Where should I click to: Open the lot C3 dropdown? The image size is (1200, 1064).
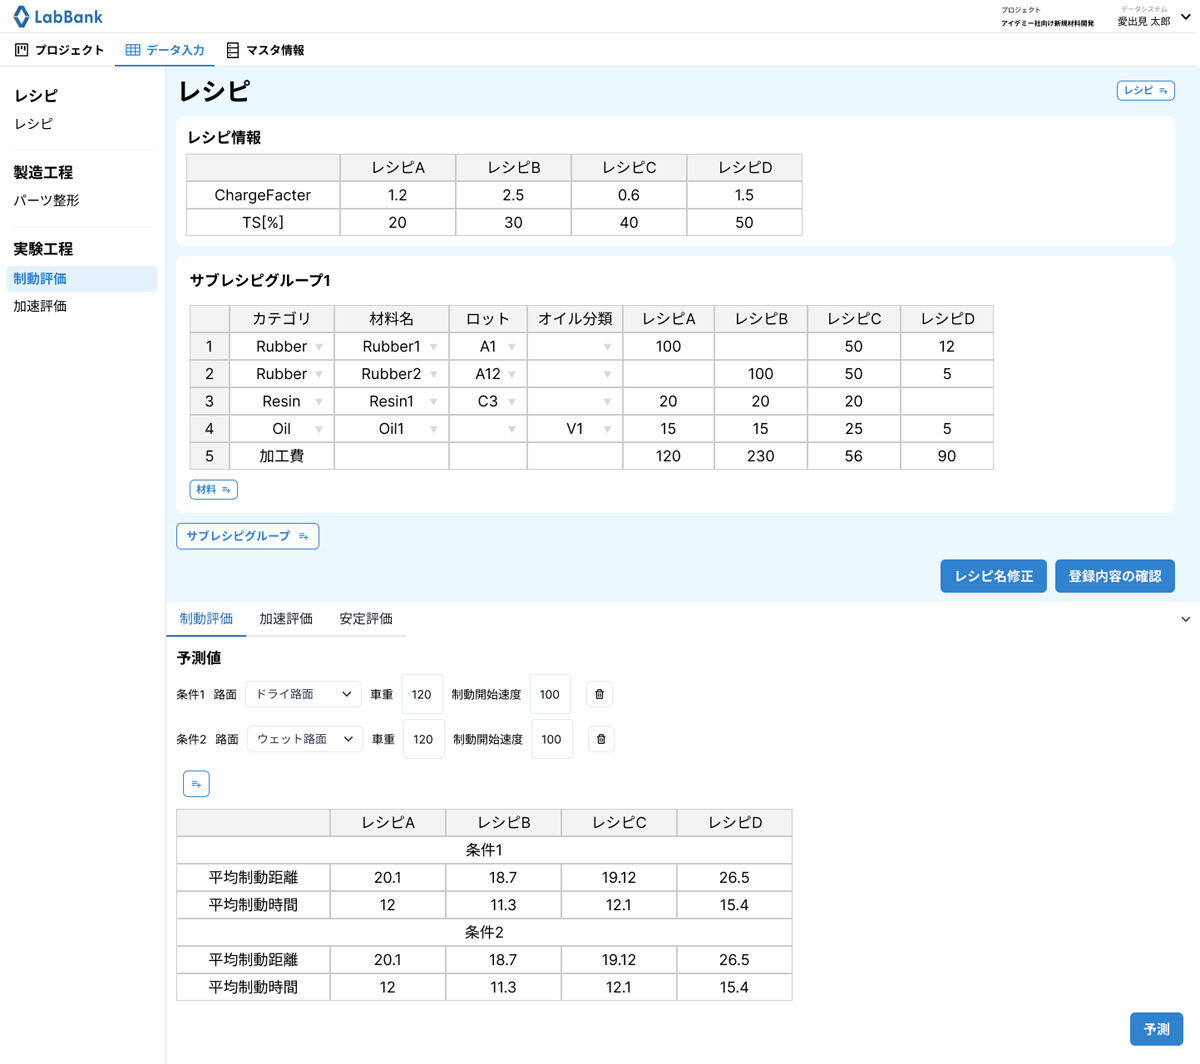click(x=512, y=401)
